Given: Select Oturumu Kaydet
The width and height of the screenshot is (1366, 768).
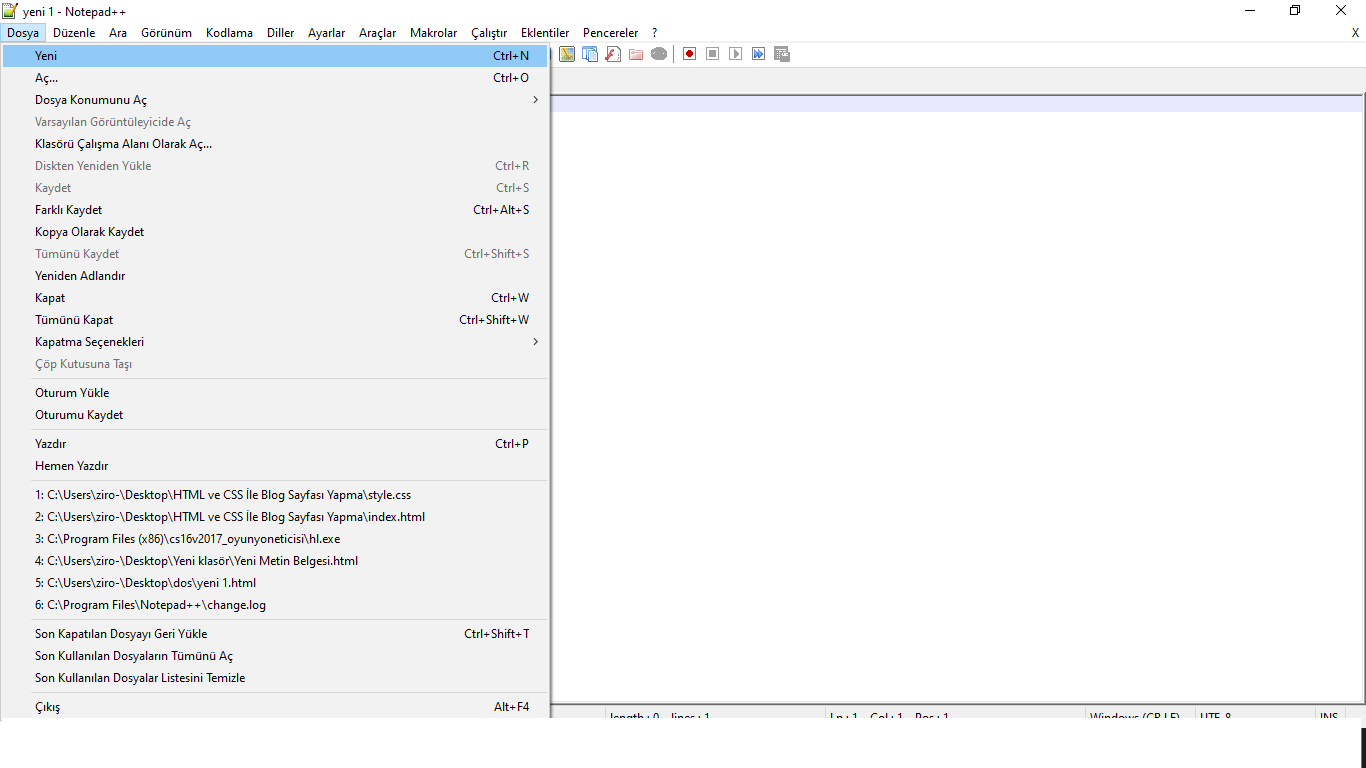Looking at the screenshot, I should (x=275, y=415).
